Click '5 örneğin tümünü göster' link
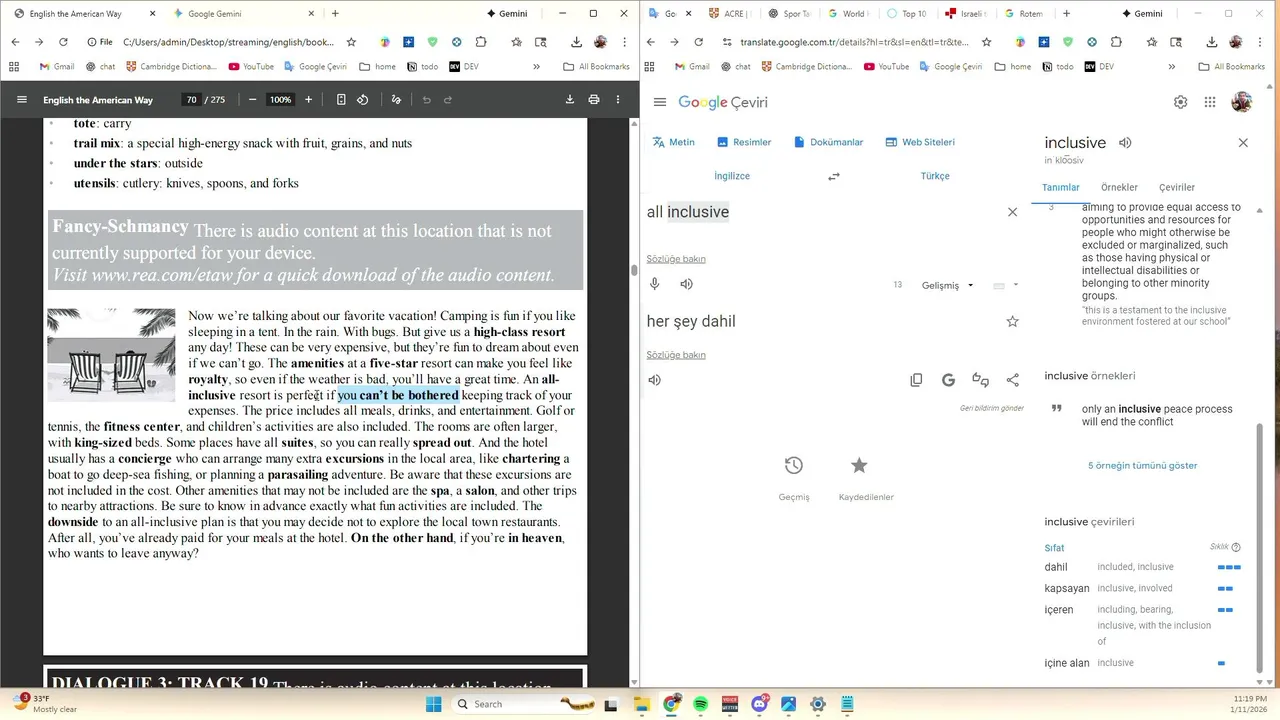 click(x=1142, y=465)
